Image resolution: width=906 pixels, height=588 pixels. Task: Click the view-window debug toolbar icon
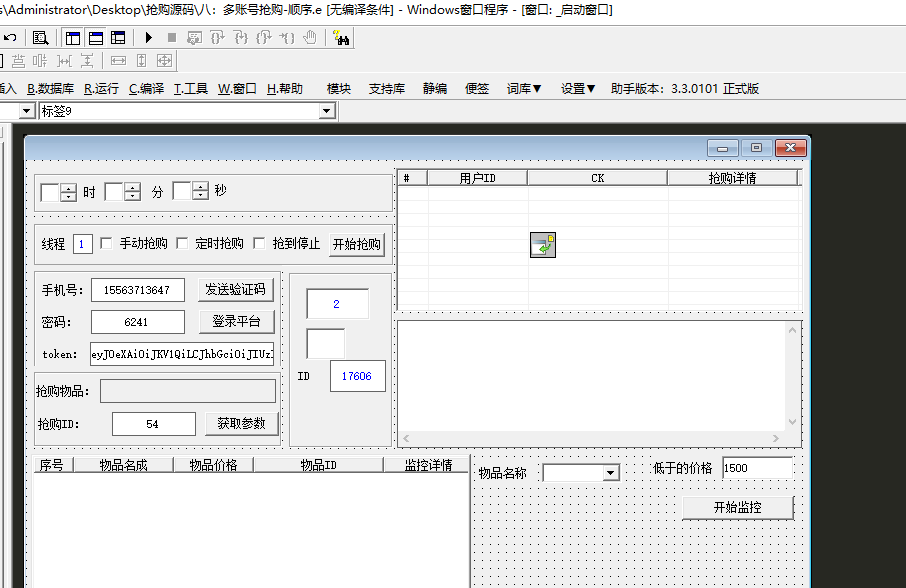tap(195, 38)
